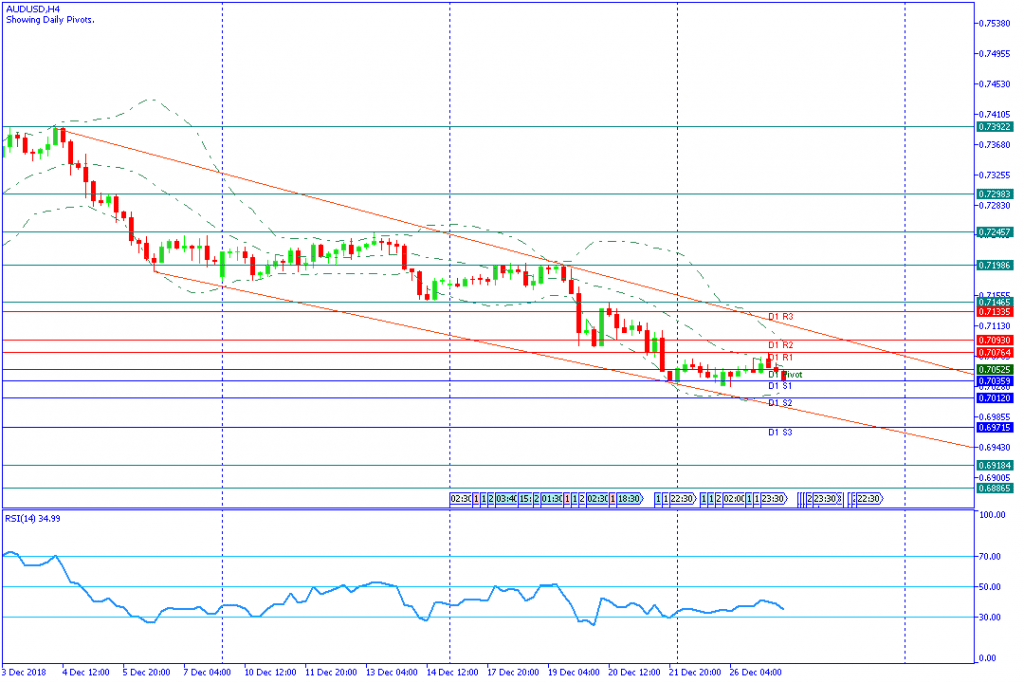Select the D1 R3 resistance label
The width and height of the screenshot is (1024, 683).
[781, 317]
